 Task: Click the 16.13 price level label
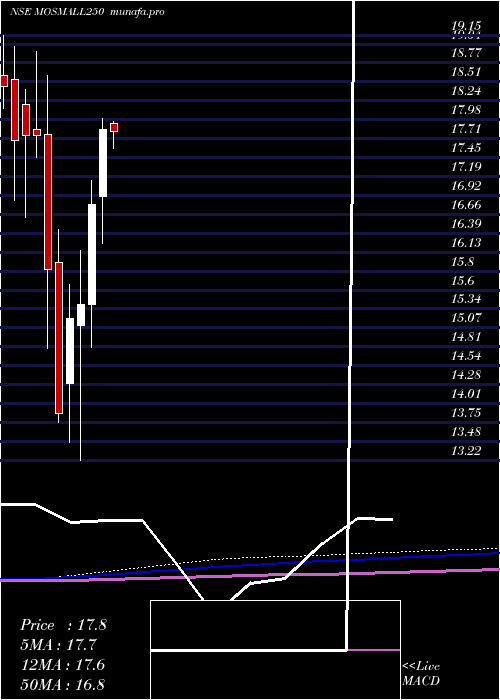pos(466,243)
